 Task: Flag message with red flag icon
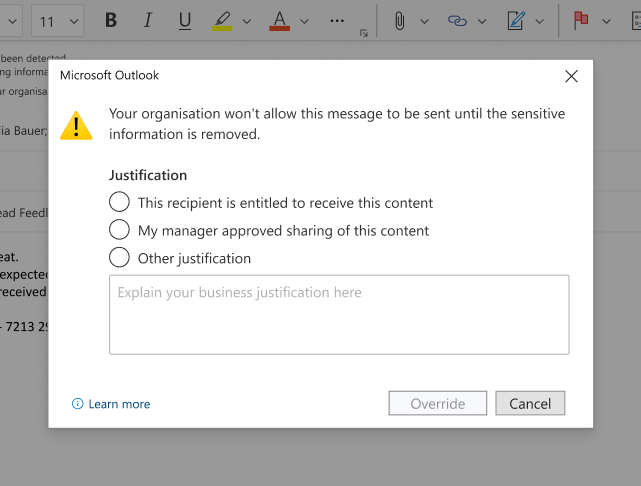pyautogui.click(x=579, y=21)
